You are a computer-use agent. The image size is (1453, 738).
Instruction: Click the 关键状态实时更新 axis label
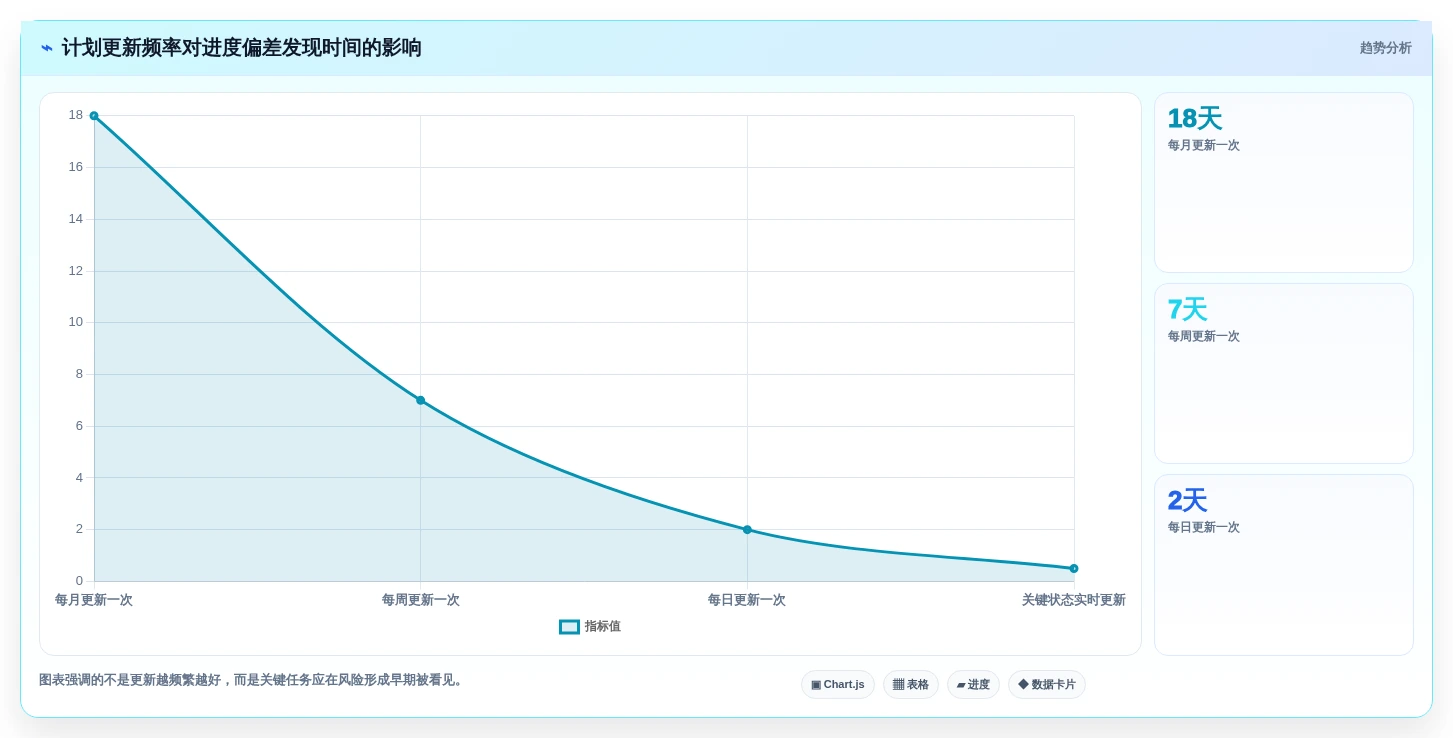tap(1074, 600)
